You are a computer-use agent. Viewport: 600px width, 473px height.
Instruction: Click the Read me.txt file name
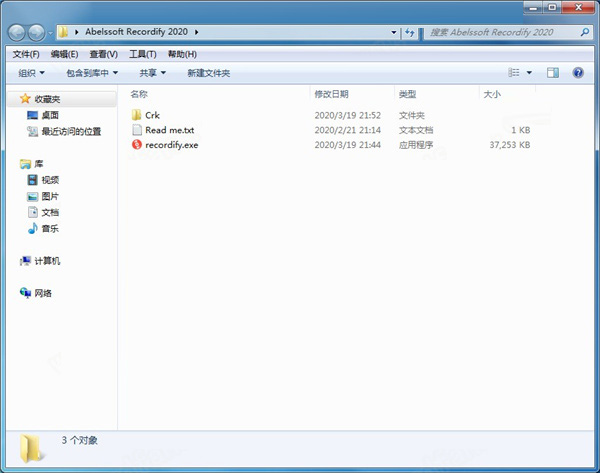[x=170, y=130]
